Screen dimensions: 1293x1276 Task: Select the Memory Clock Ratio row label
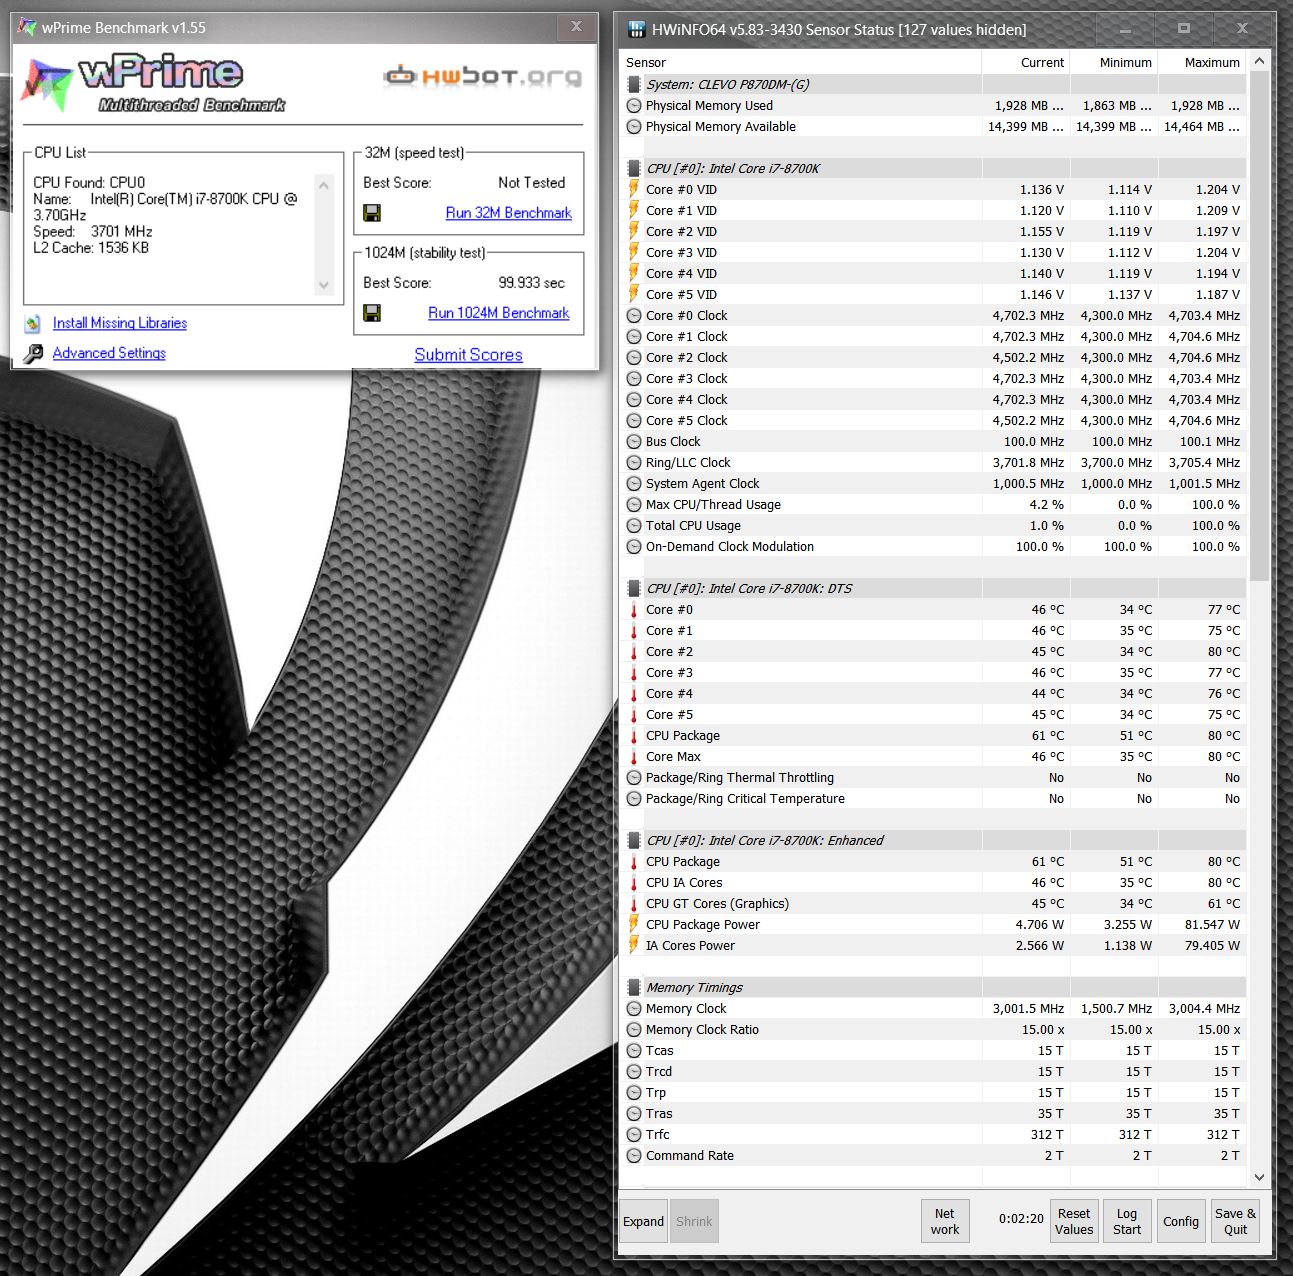pyautogui.click(x=702, y=1029)
